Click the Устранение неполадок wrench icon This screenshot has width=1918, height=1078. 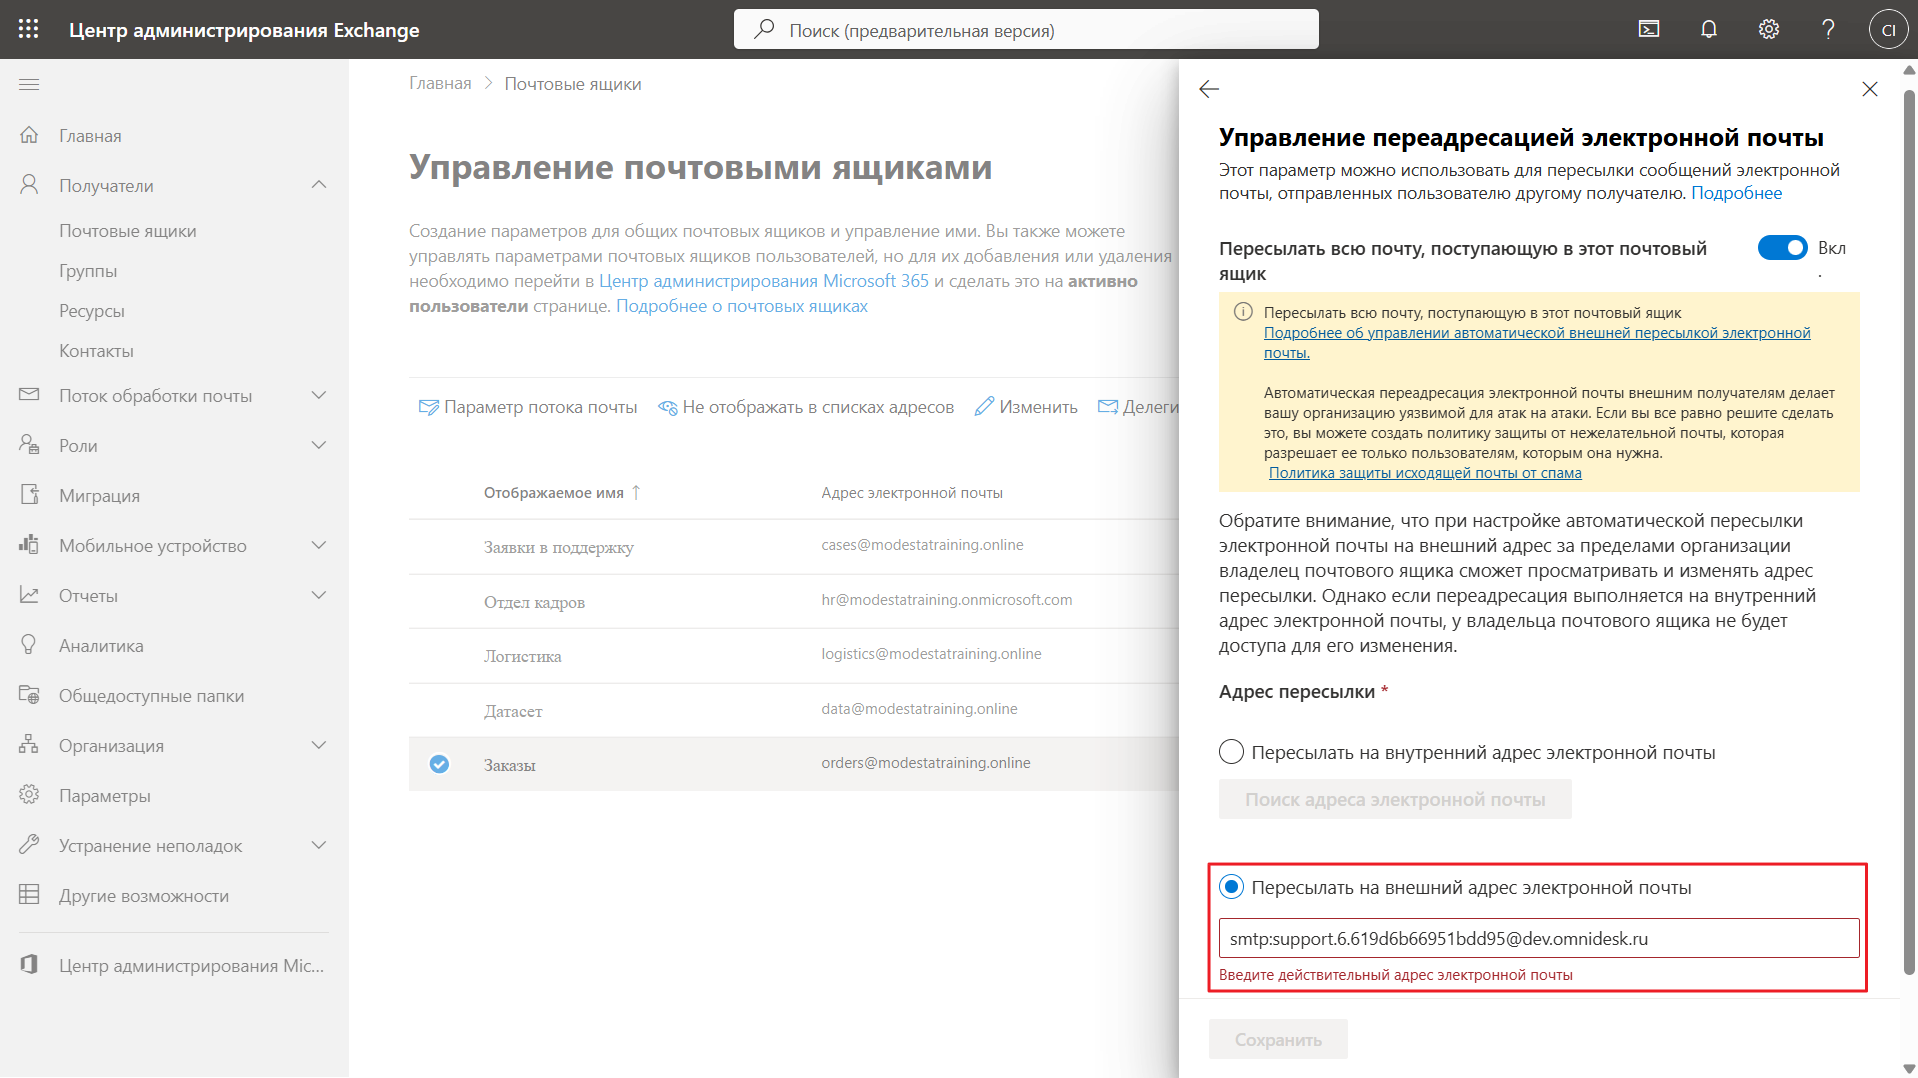(x=29, y=845)
